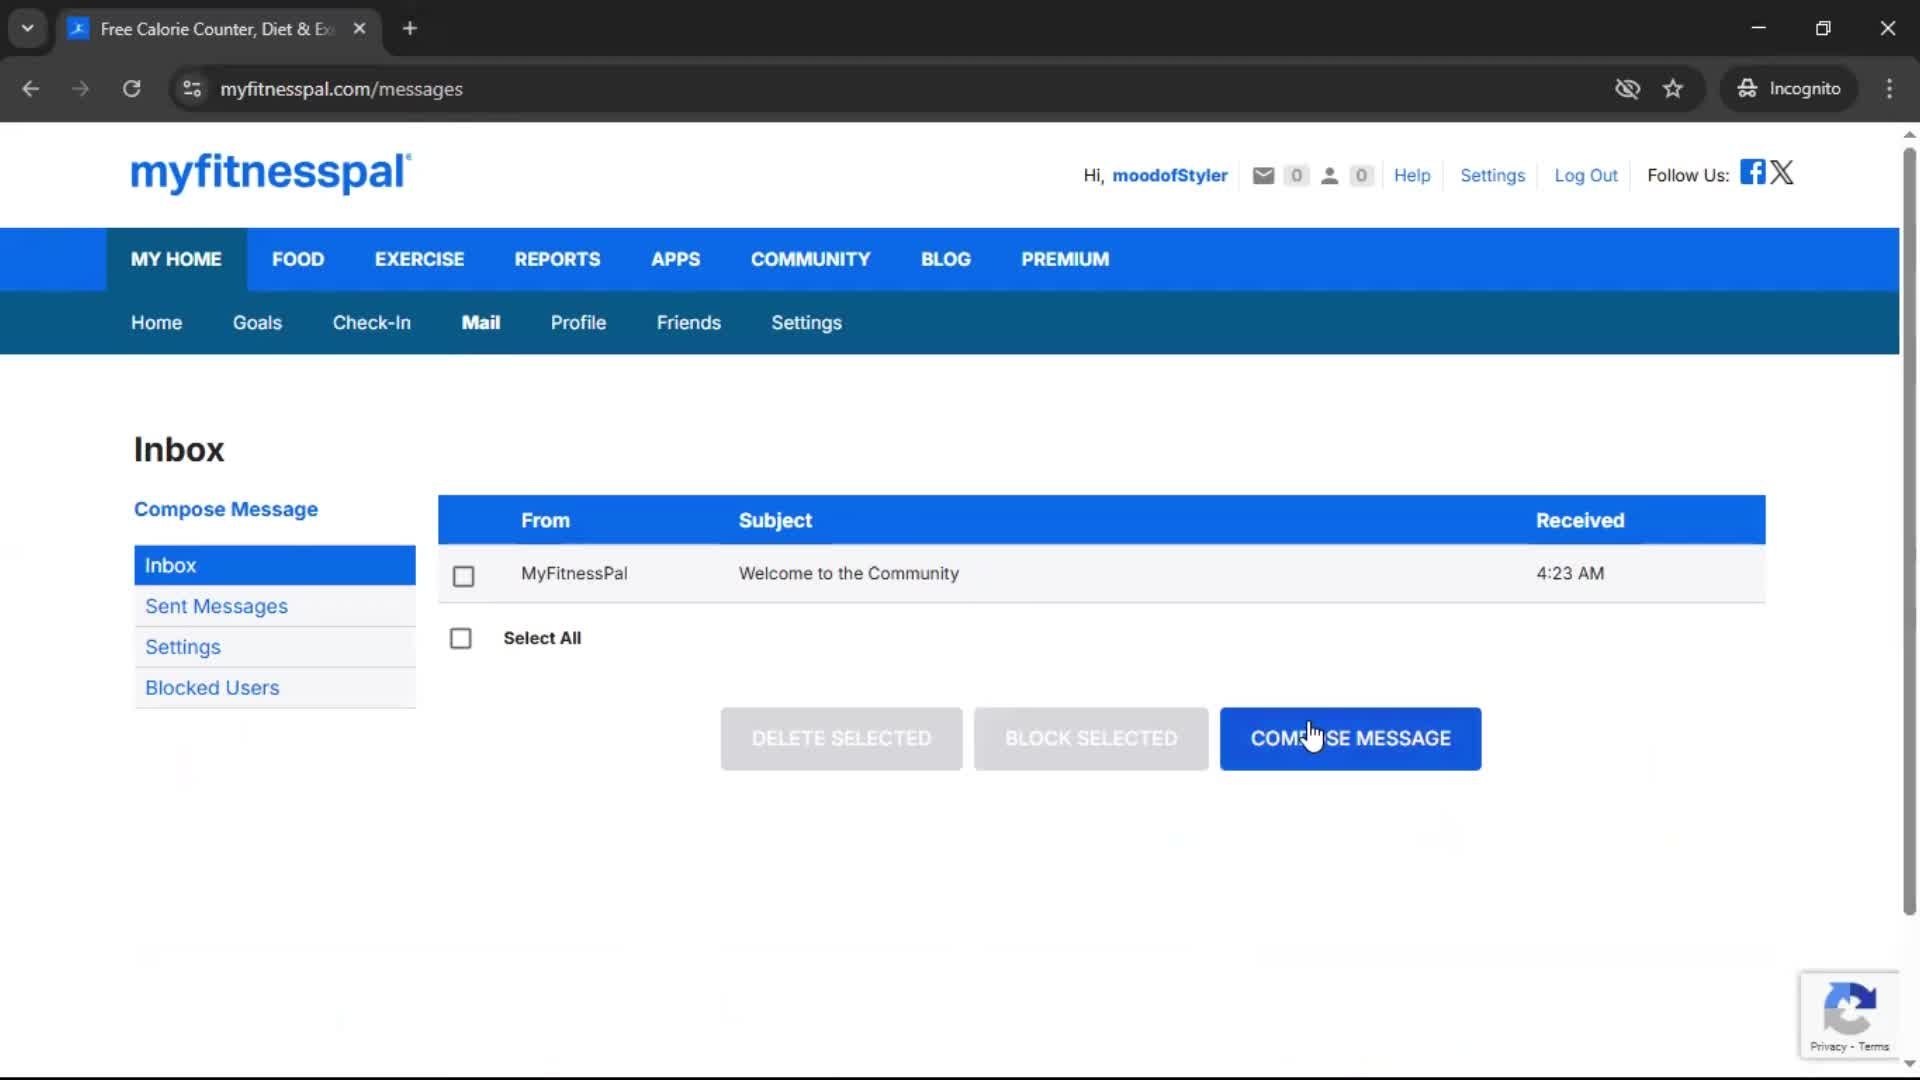1920x1080 pixels.
Task: Click the Terms link in reCAPTCHA badge
Action: pyautogui.click(x=1874, y=1047)
